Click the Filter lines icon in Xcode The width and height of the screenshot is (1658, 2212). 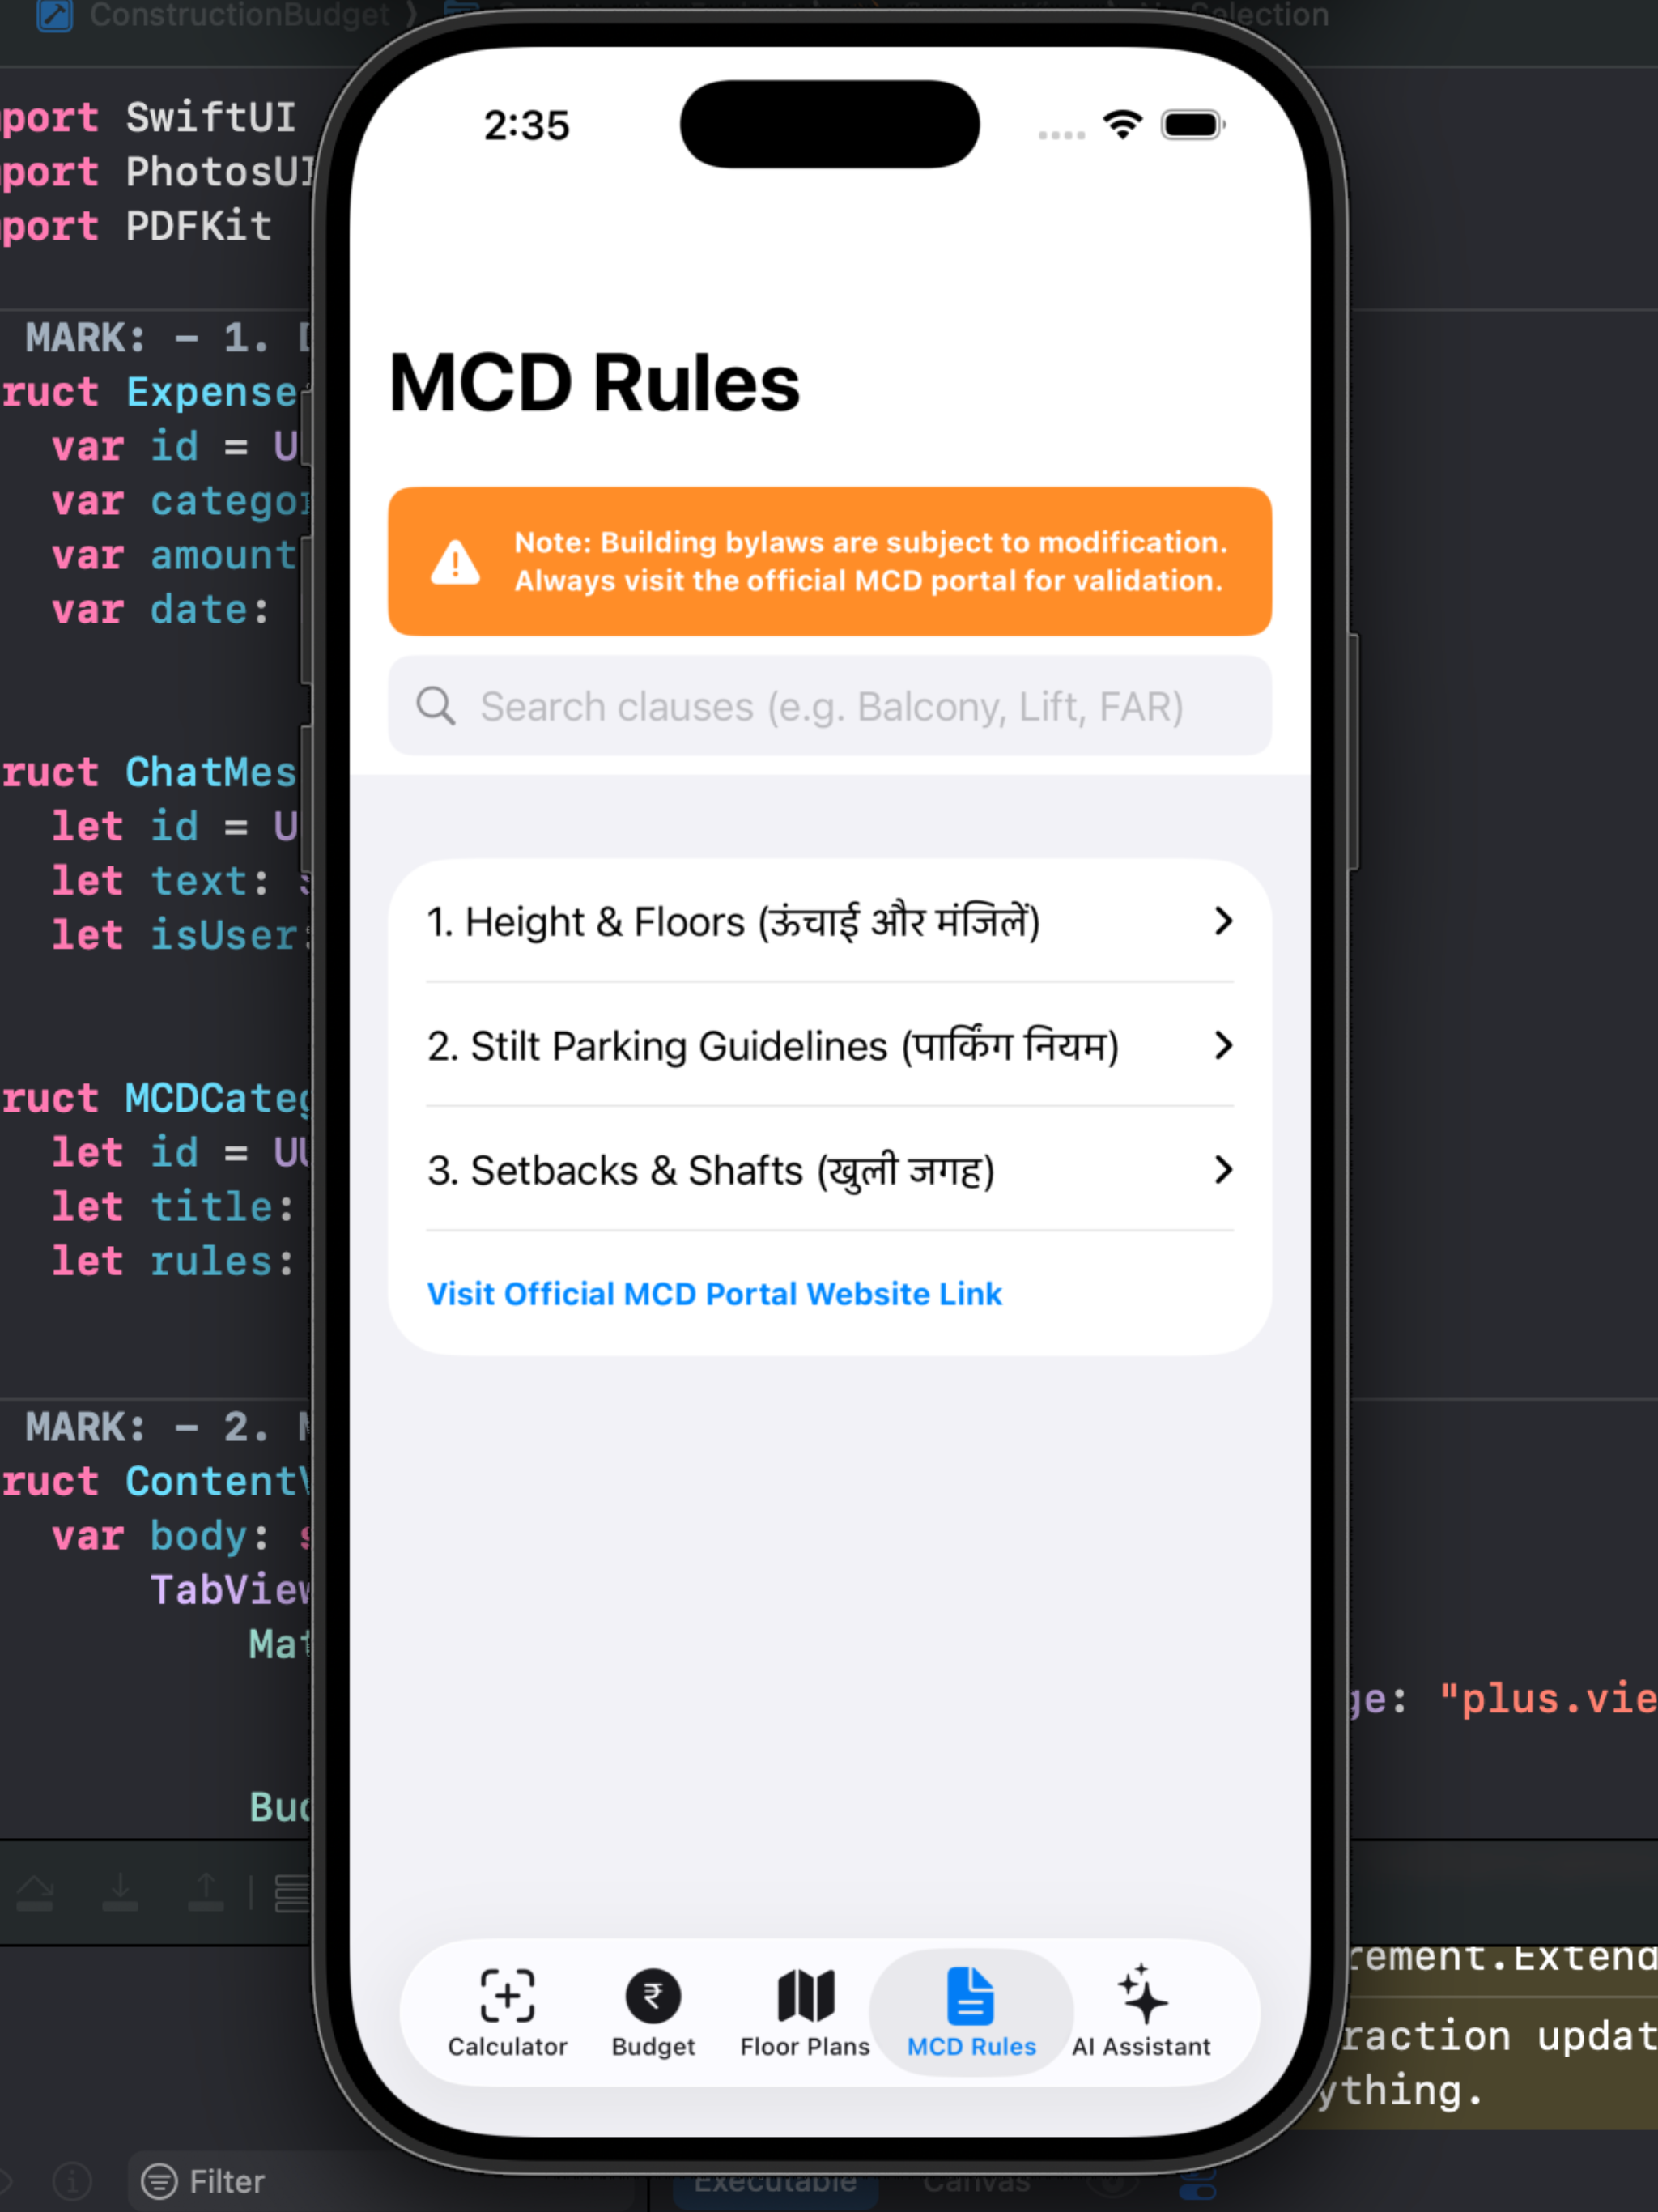[159, 2181]
